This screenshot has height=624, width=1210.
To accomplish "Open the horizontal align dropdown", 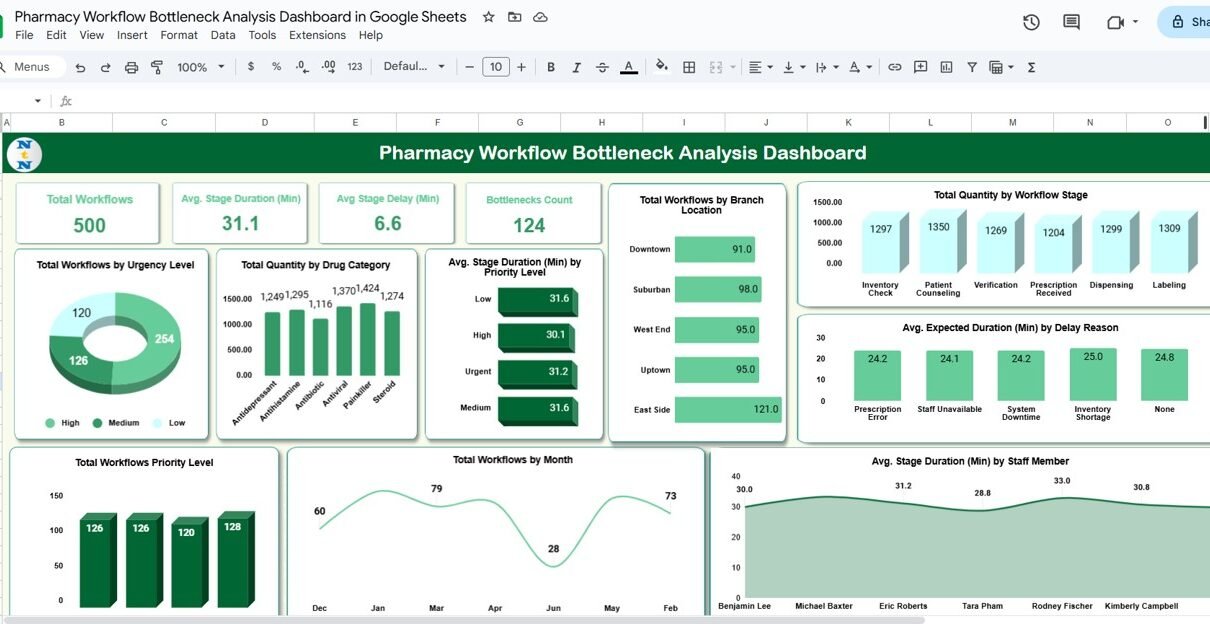I will pos(760,67).
